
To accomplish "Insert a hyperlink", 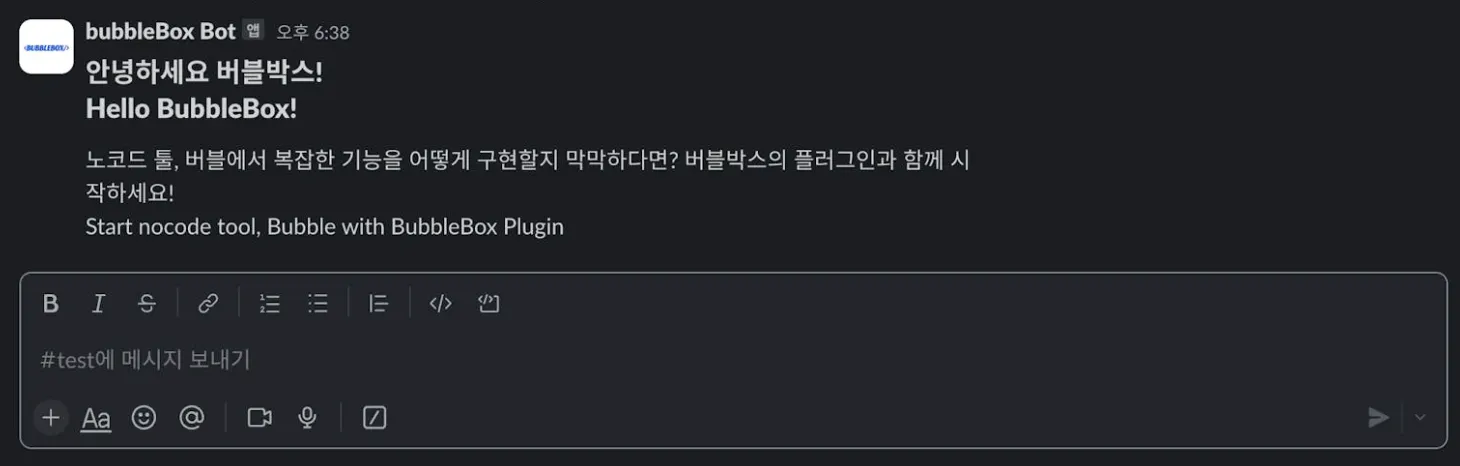I will [208, 304].
